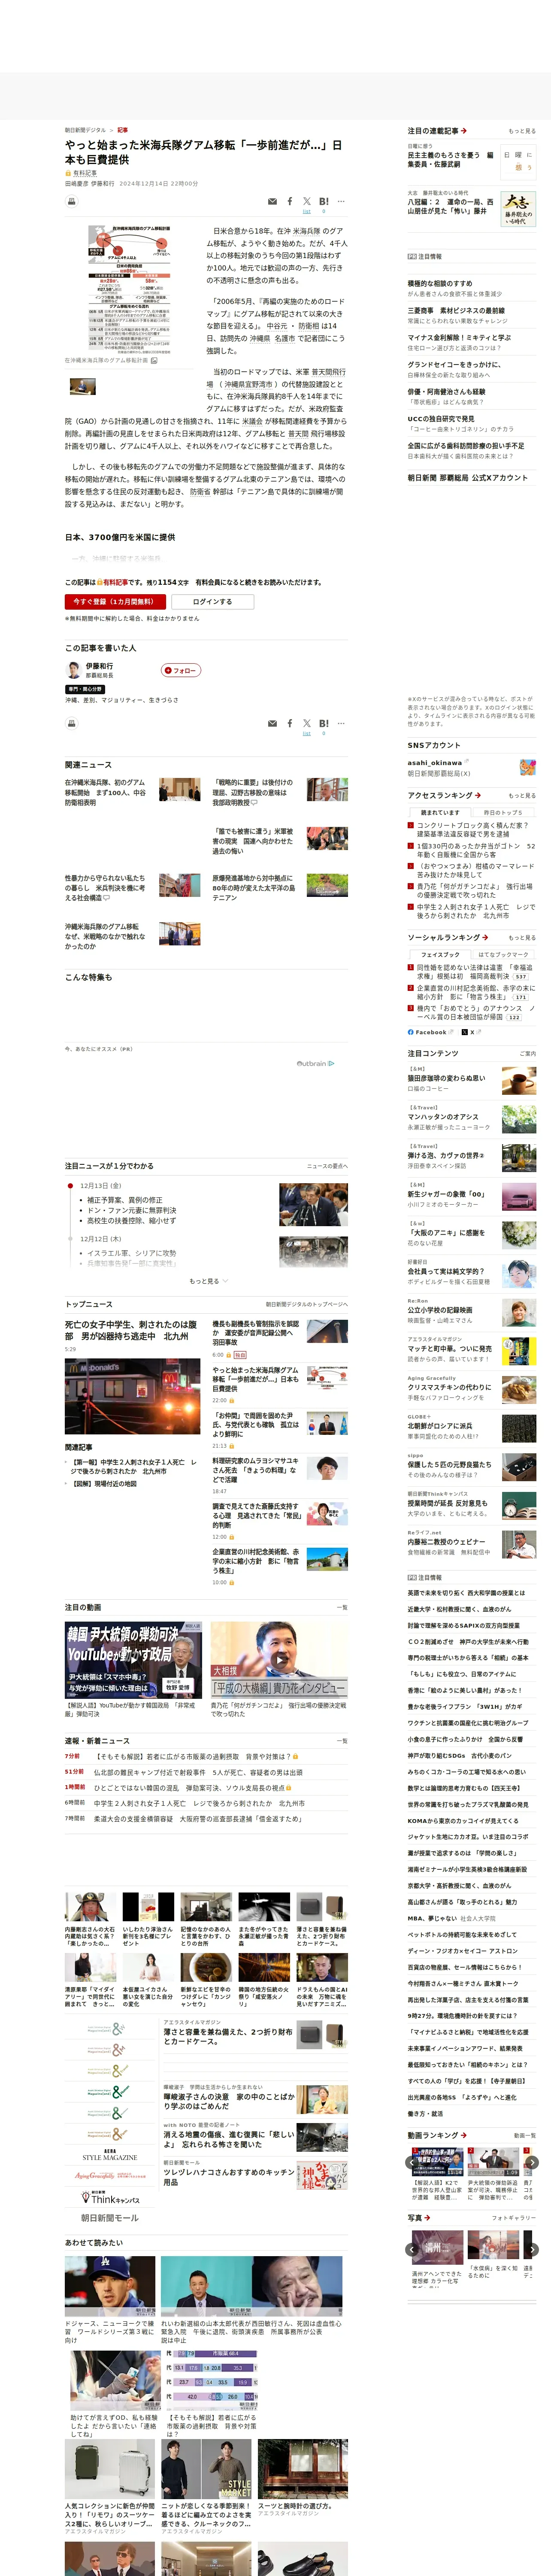The image size is (551, 2576).
Task: Expand もっと見る under the one-minute news
Action: (208, 1281)
